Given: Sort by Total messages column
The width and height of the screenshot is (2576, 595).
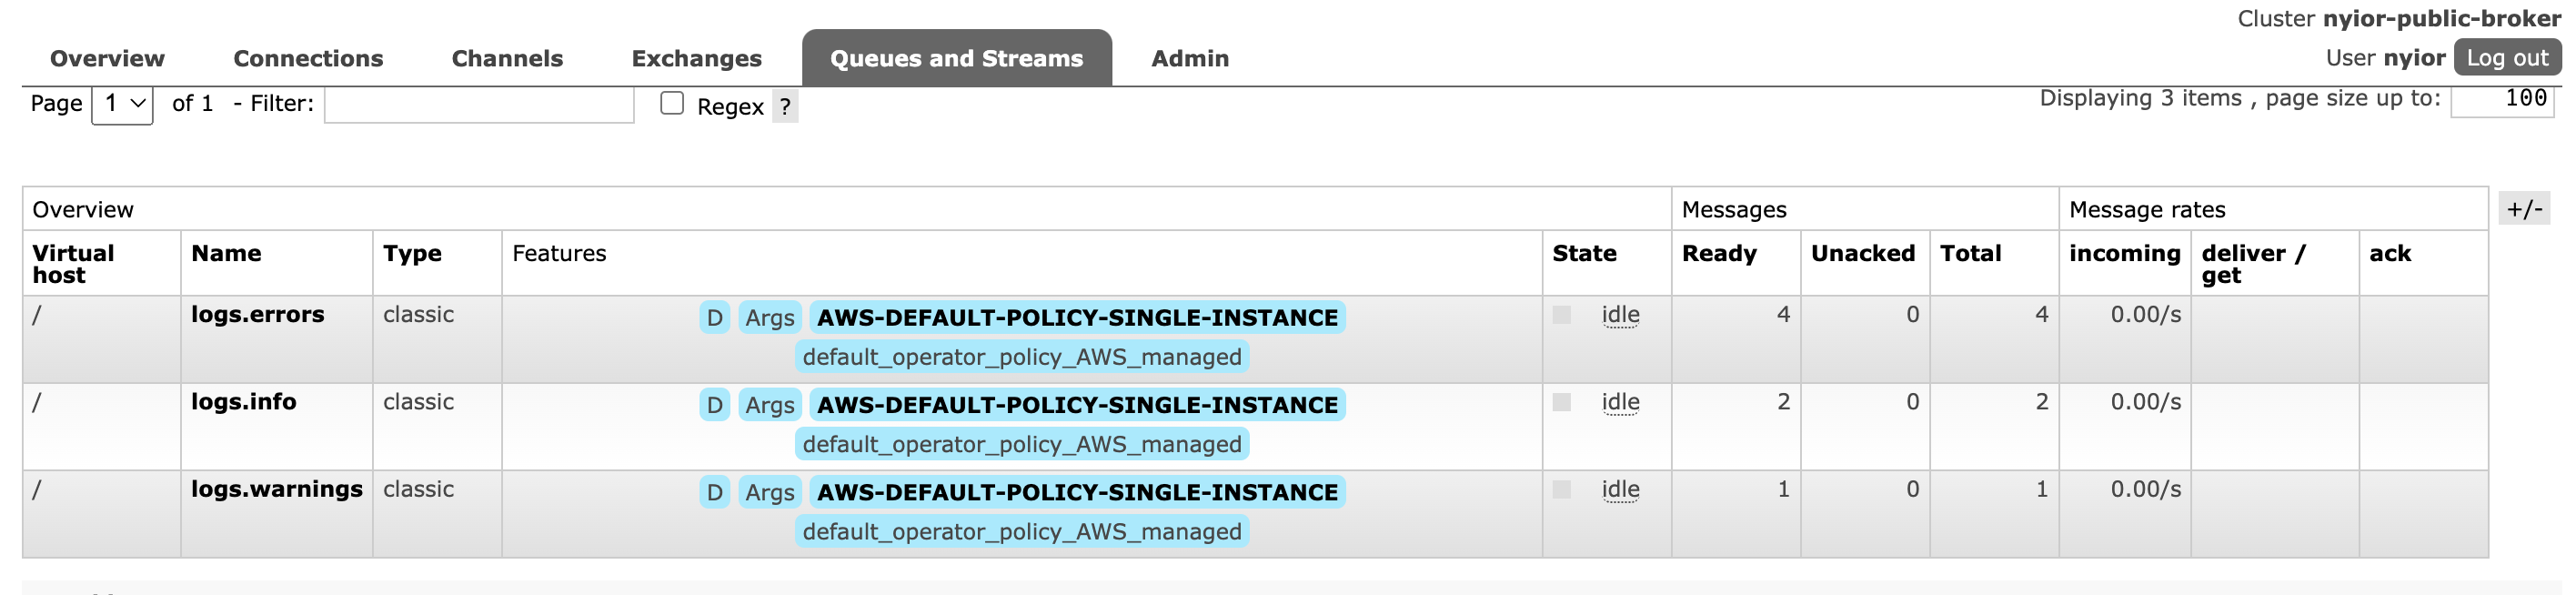Looking at the screenshot, I should pos(1970,253).
